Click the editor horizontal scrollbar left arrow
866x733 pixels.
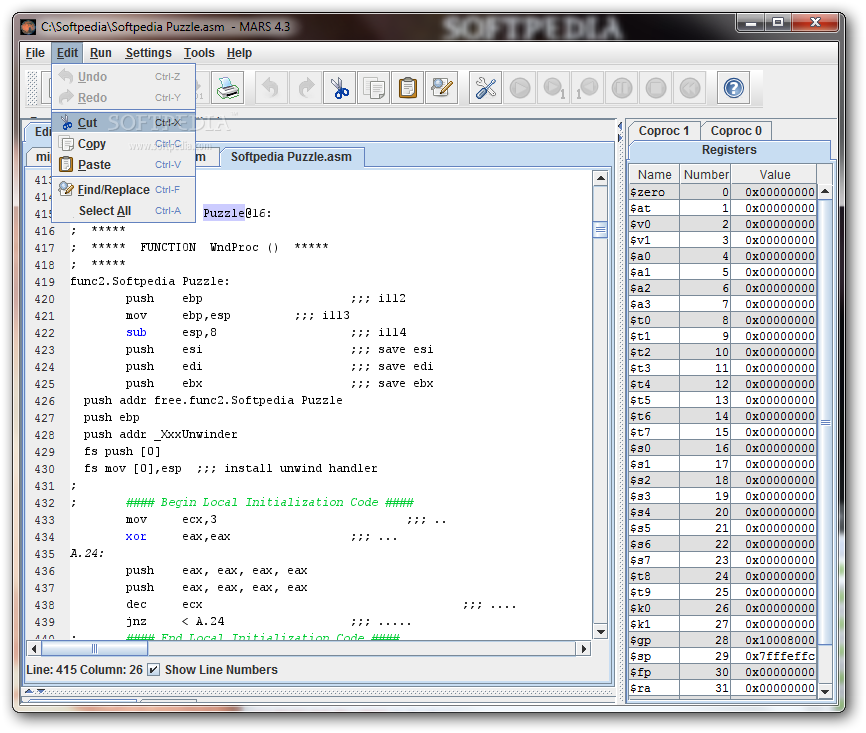[34, 648]
